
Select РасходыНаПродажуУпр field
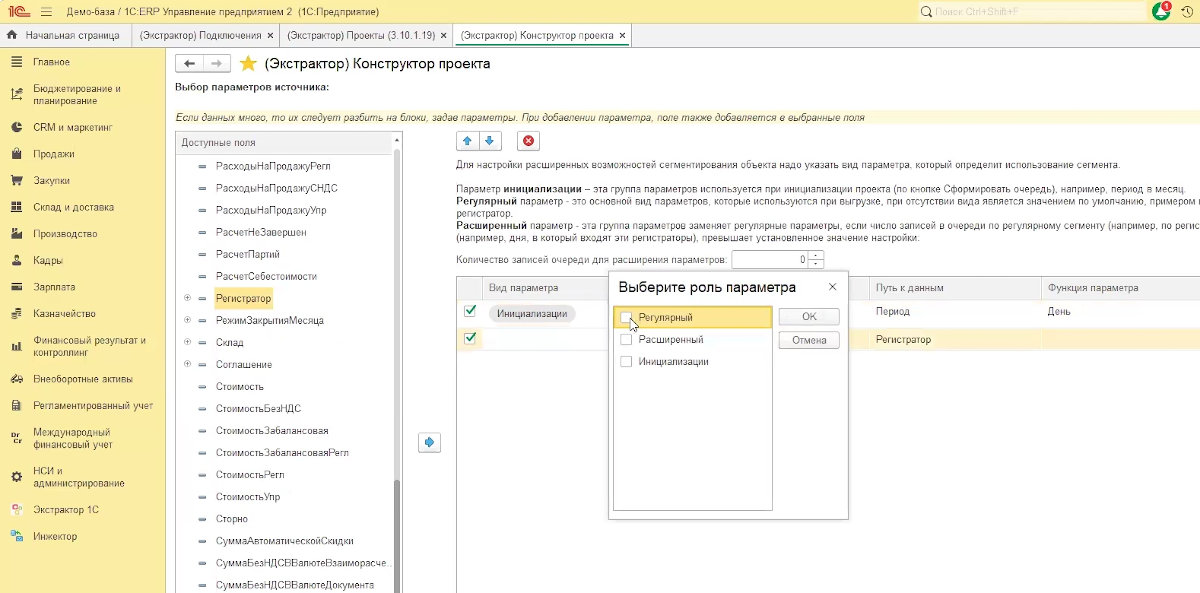(x=271, y=210)
